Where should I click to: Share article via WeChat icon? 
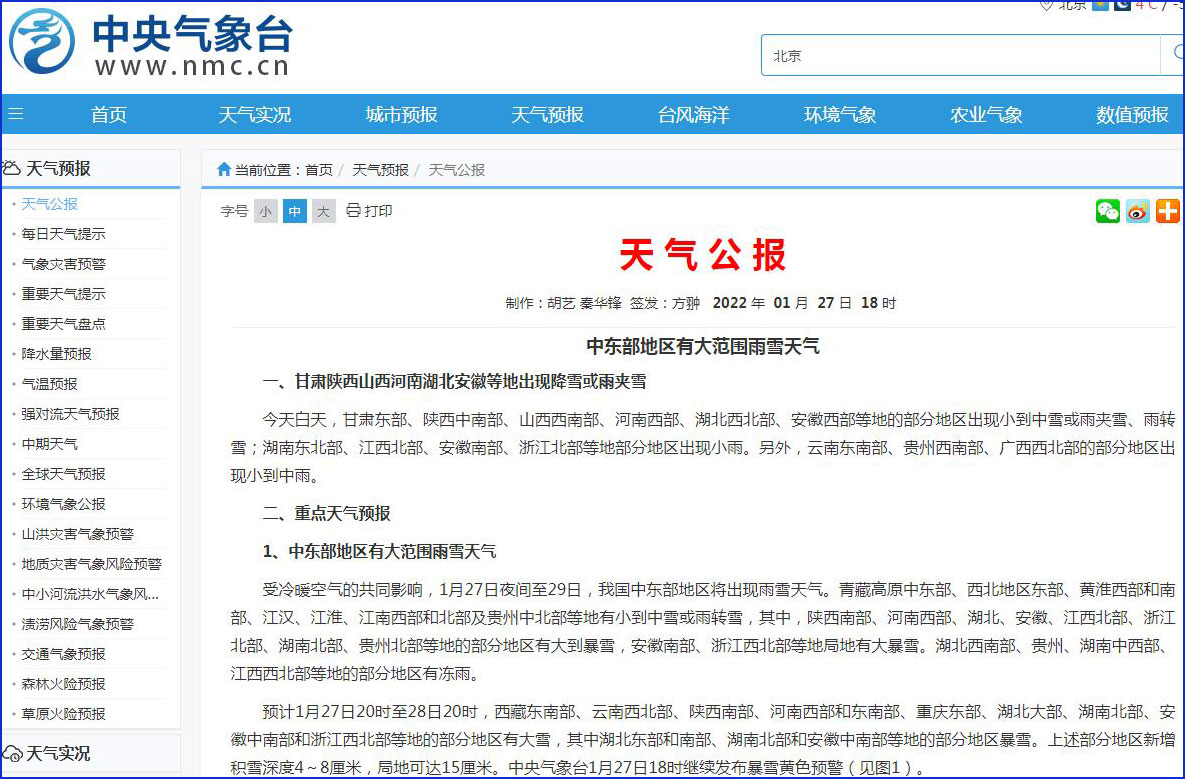pyautogui.click(x=1107, y=211)
